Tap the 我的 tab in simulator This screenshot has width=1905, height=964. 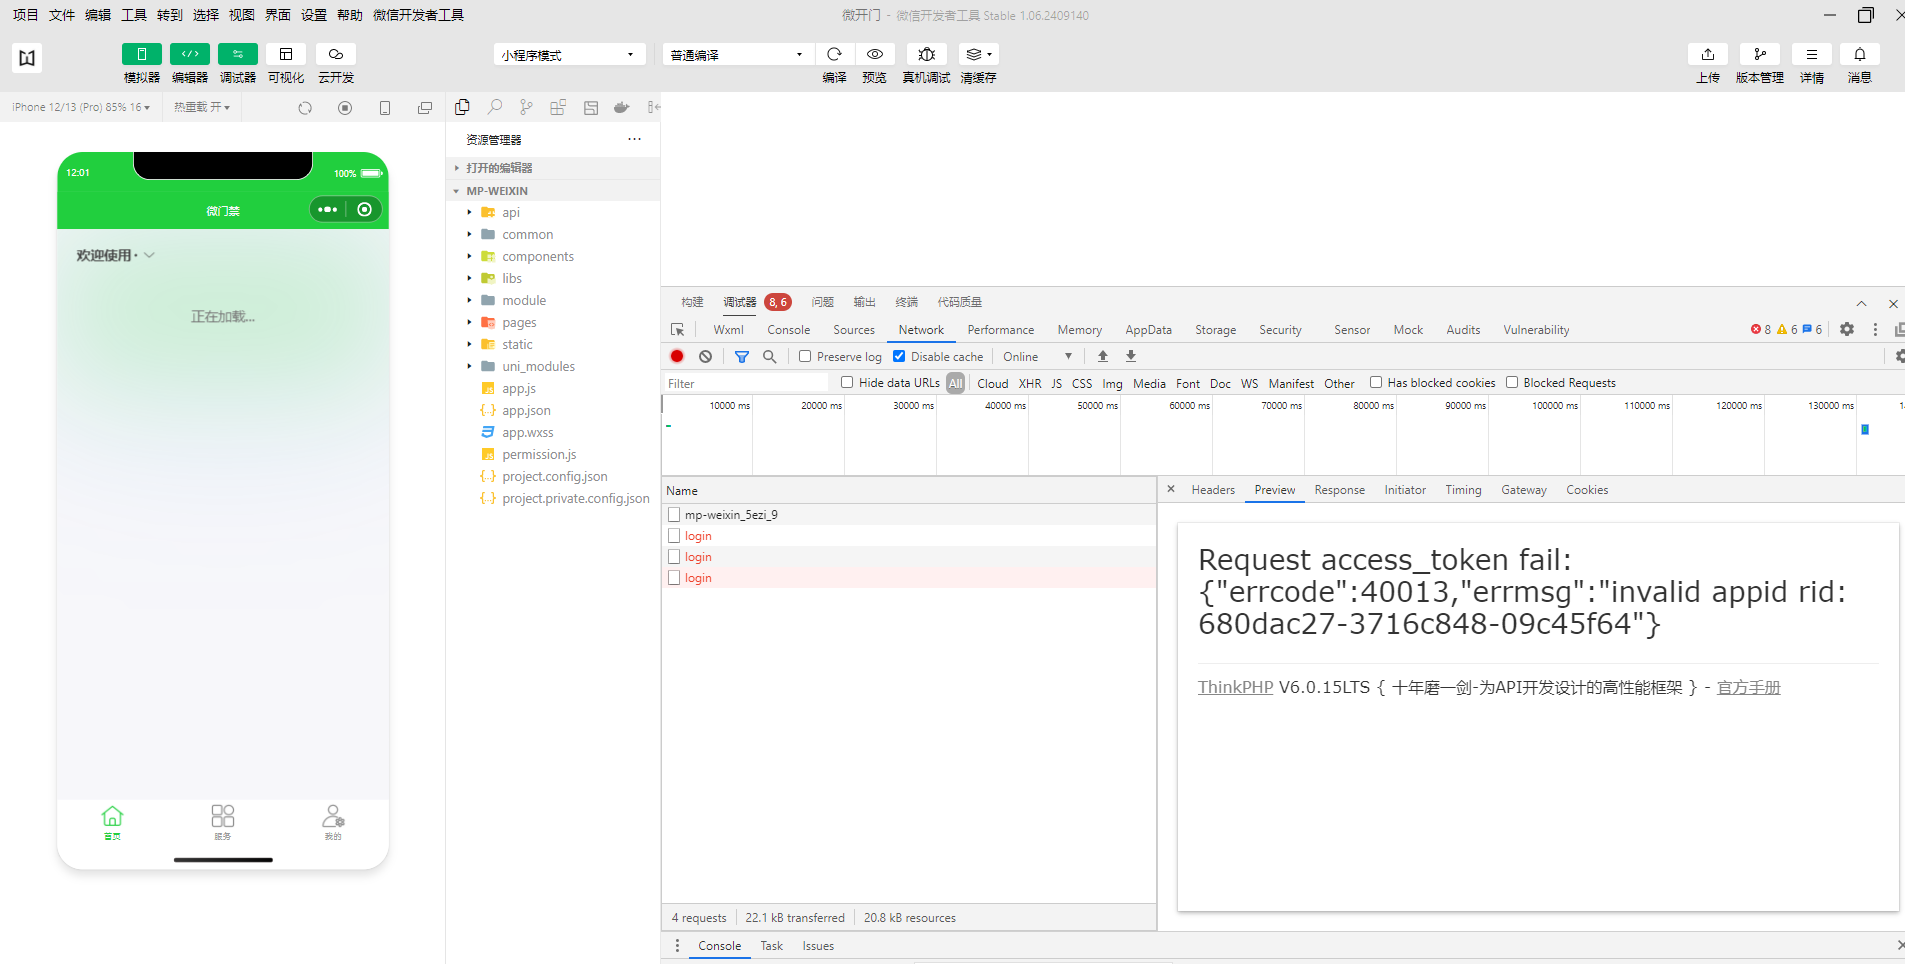click(333, 823)
